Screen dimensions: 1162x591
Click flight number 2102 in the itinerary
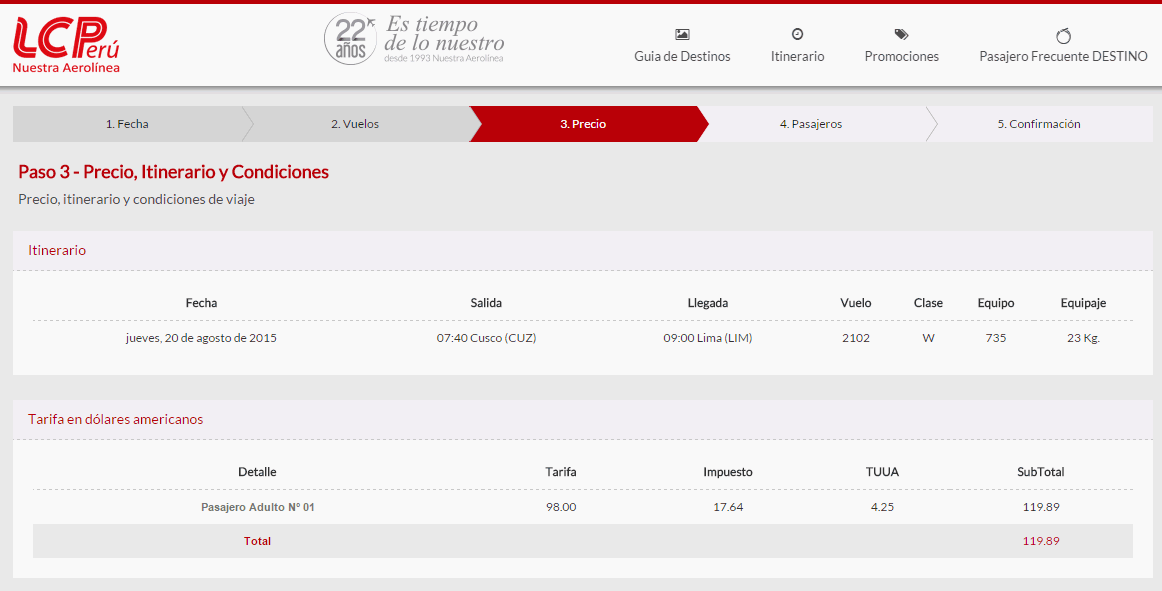pyautogui.click(x=856, y=338)
